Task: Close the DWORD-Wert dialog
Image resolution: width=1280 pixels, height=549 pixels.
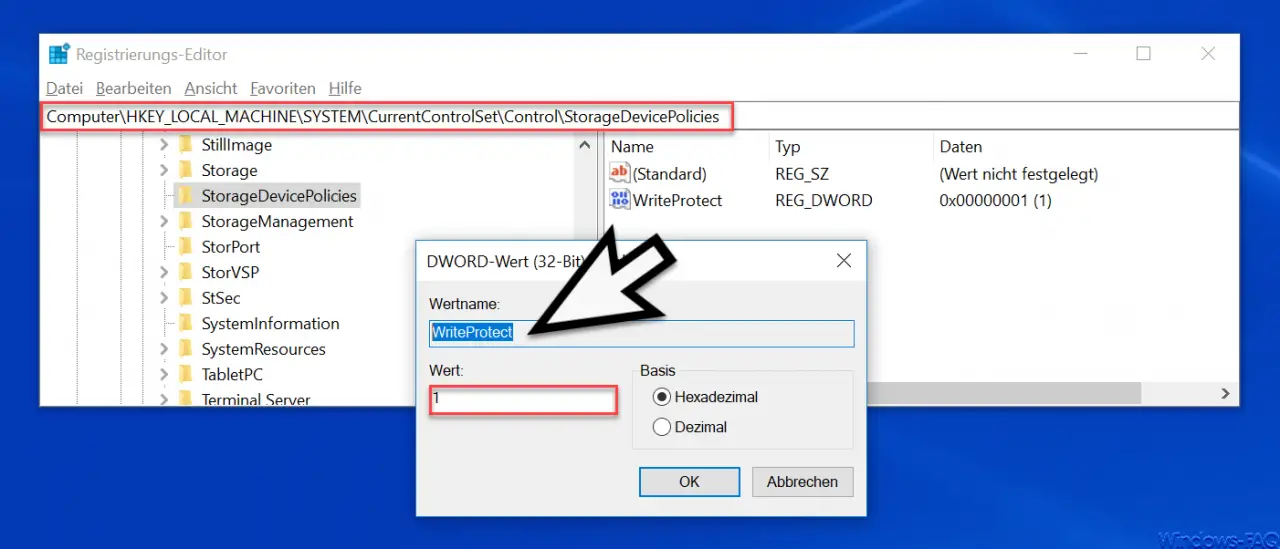Action: tap(843, 261)
